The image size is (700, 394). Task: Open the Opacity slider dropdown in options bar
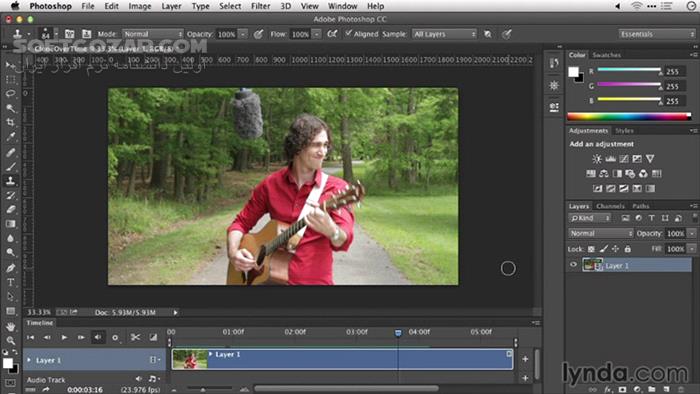(243, 34)
